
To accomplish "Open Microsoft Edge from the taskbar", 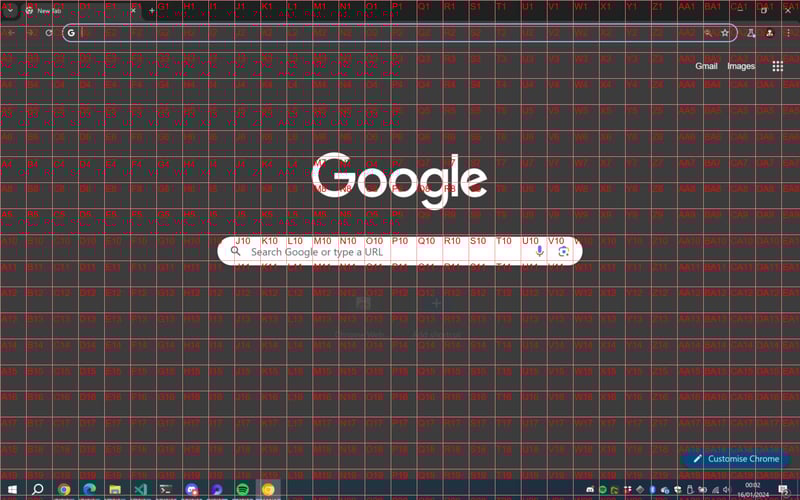I will pos(89,490).
